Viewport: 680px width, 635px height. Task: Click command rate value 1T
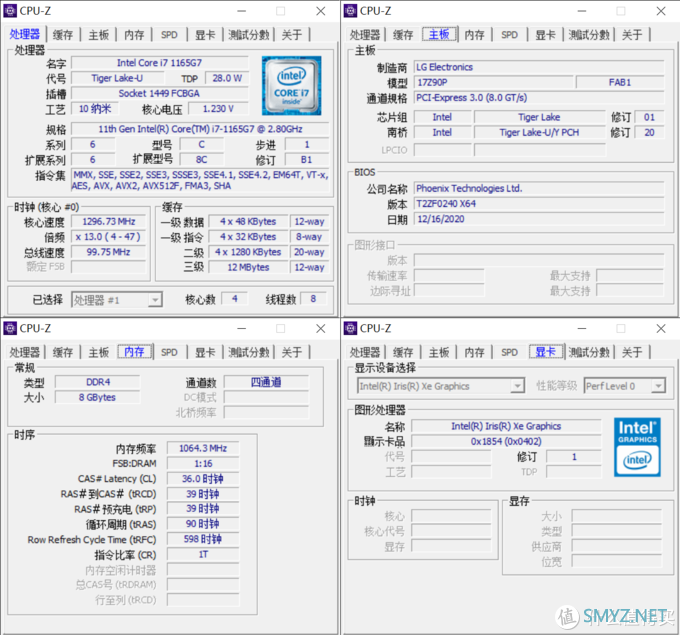pyautogui.click(x=203, y=554)
